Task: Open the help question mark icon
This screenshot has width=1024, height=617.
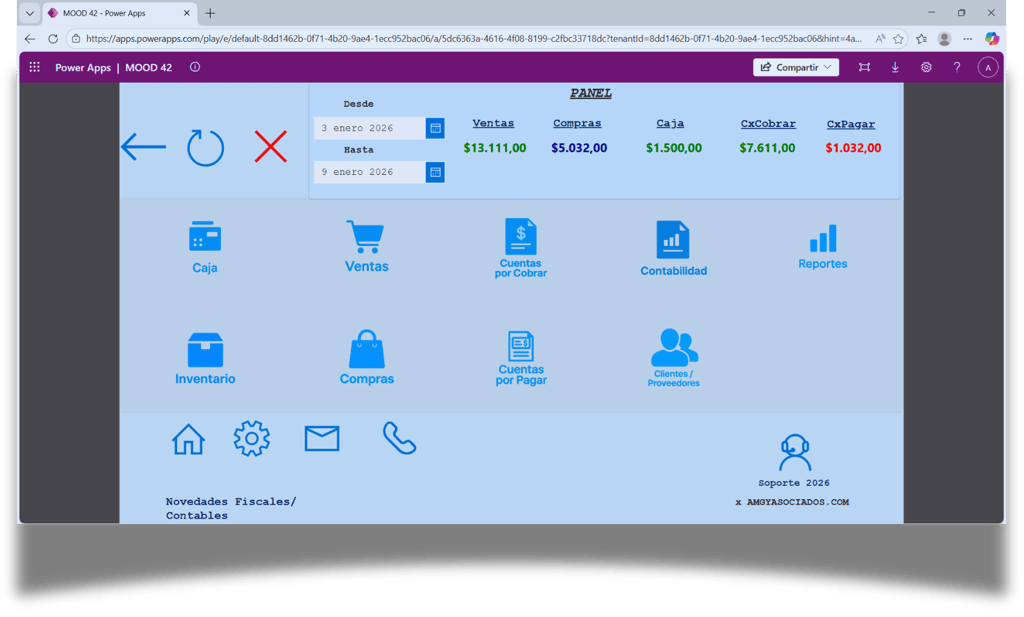Action: point(957,67)
